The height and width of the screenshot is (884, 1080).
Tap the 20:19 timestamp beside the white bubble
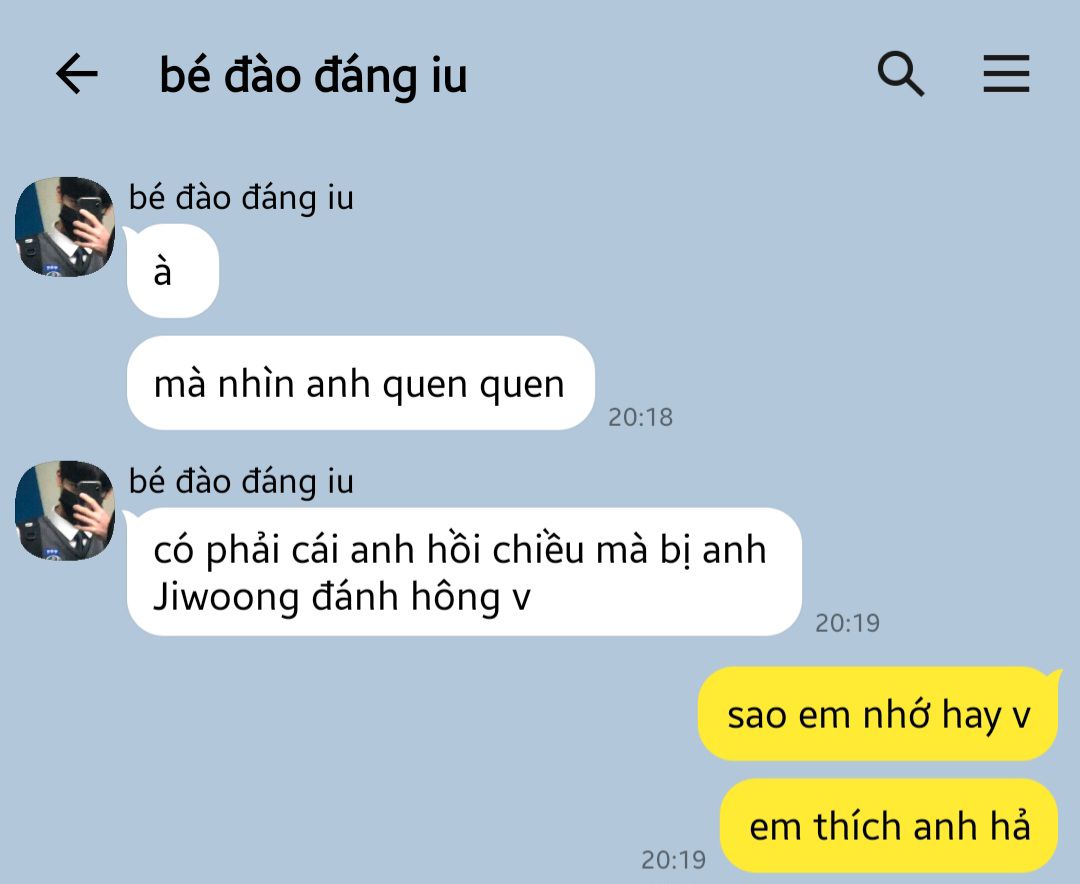(847, 623)
